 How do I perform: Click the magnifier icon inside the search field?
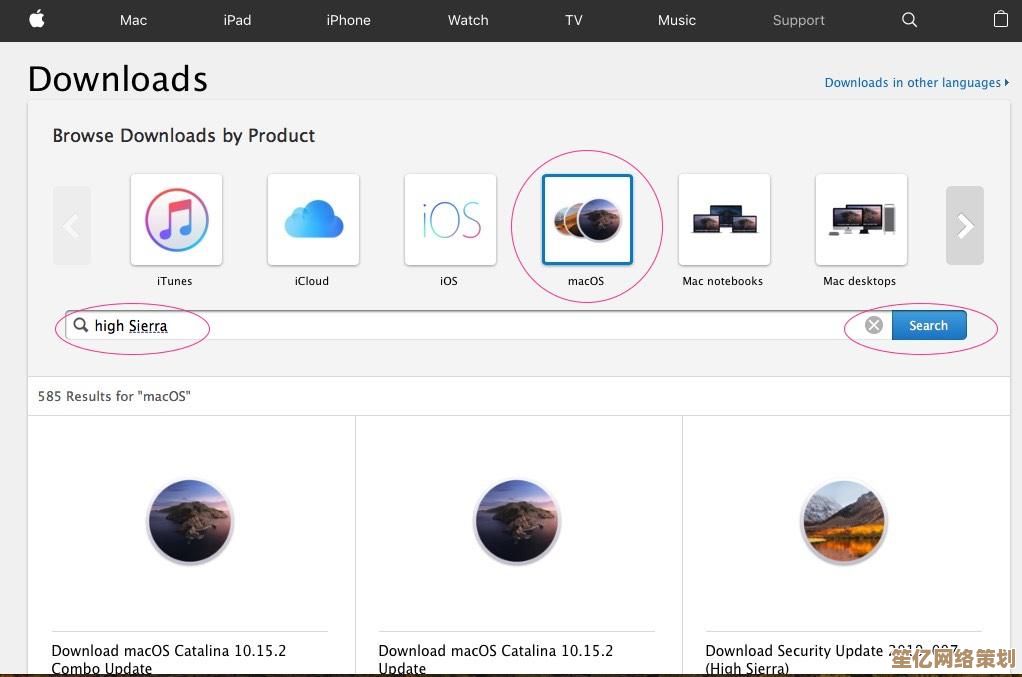coord(80,324)
